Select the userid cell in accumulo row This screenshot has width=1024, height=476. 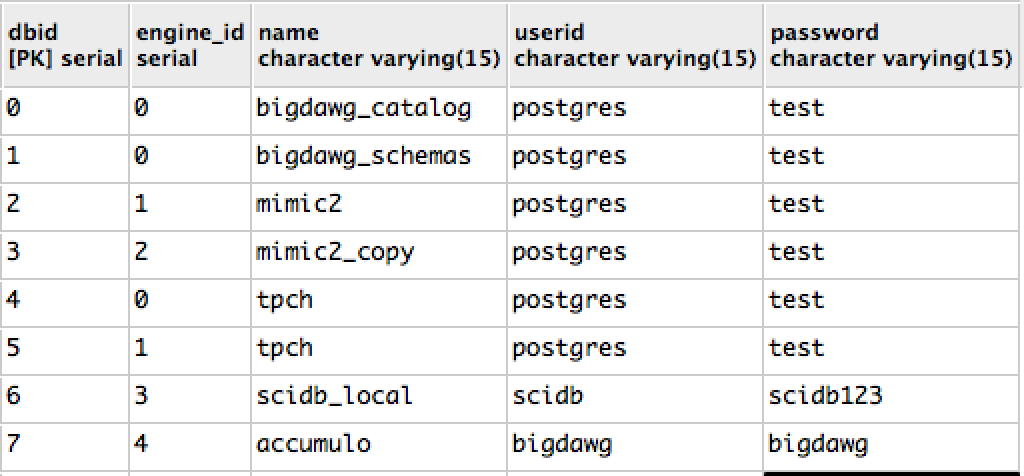[561, 443]
